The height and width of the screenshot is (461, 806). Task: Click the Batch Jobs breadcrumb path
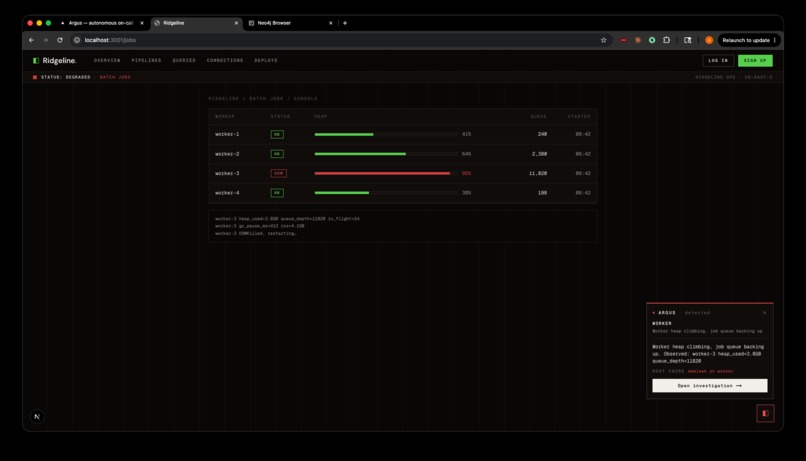tap(266, 98)
